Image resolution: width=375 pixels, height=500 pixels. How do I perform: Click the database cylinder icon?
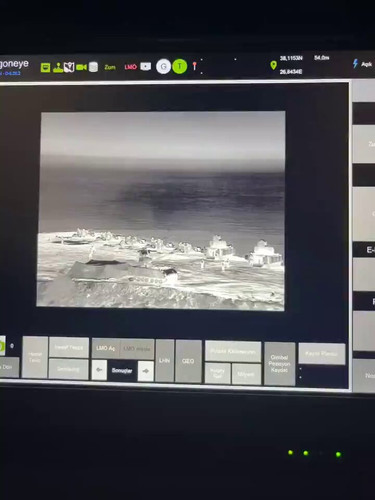(94, 67)
